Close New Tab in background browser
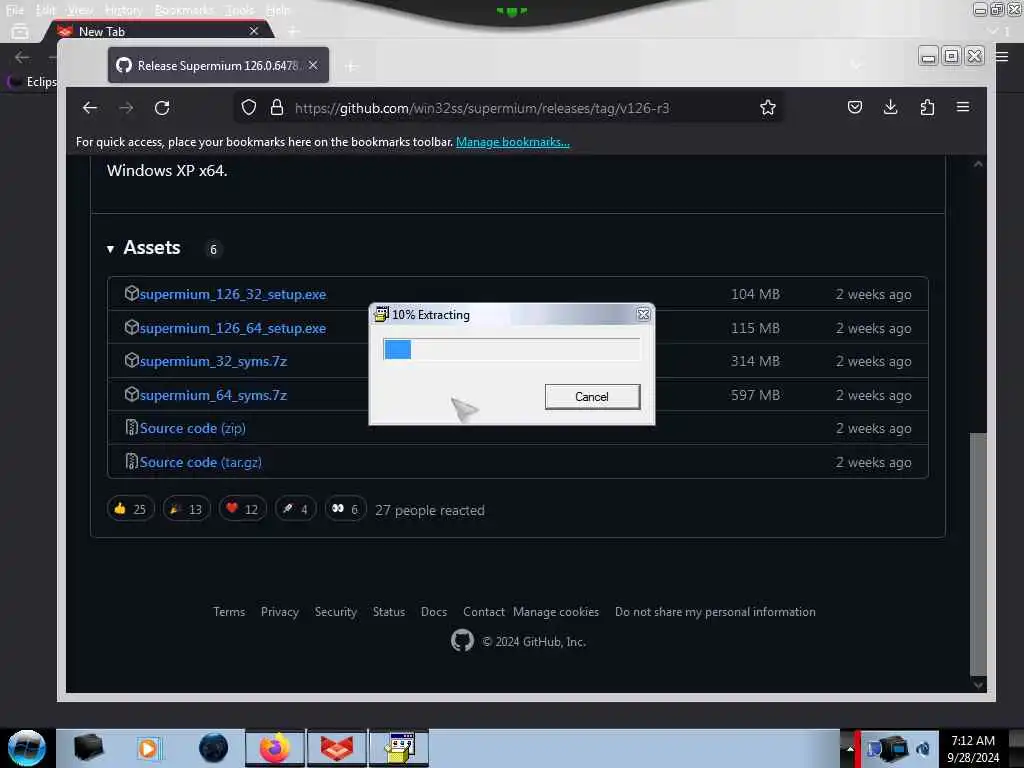The height and width of the screenshot is (768, 1024). (254, 31)
